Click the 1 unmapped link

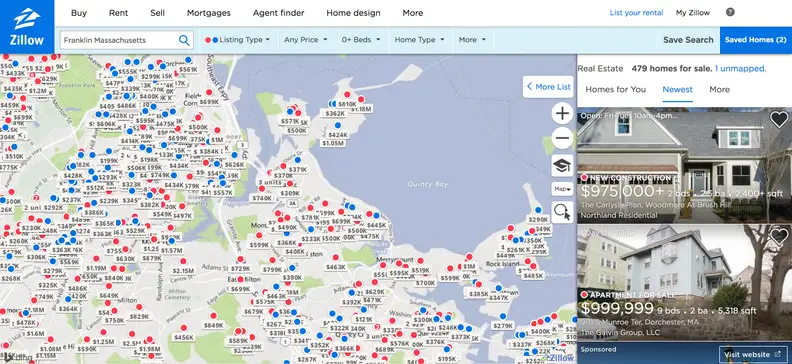point(740,68)
